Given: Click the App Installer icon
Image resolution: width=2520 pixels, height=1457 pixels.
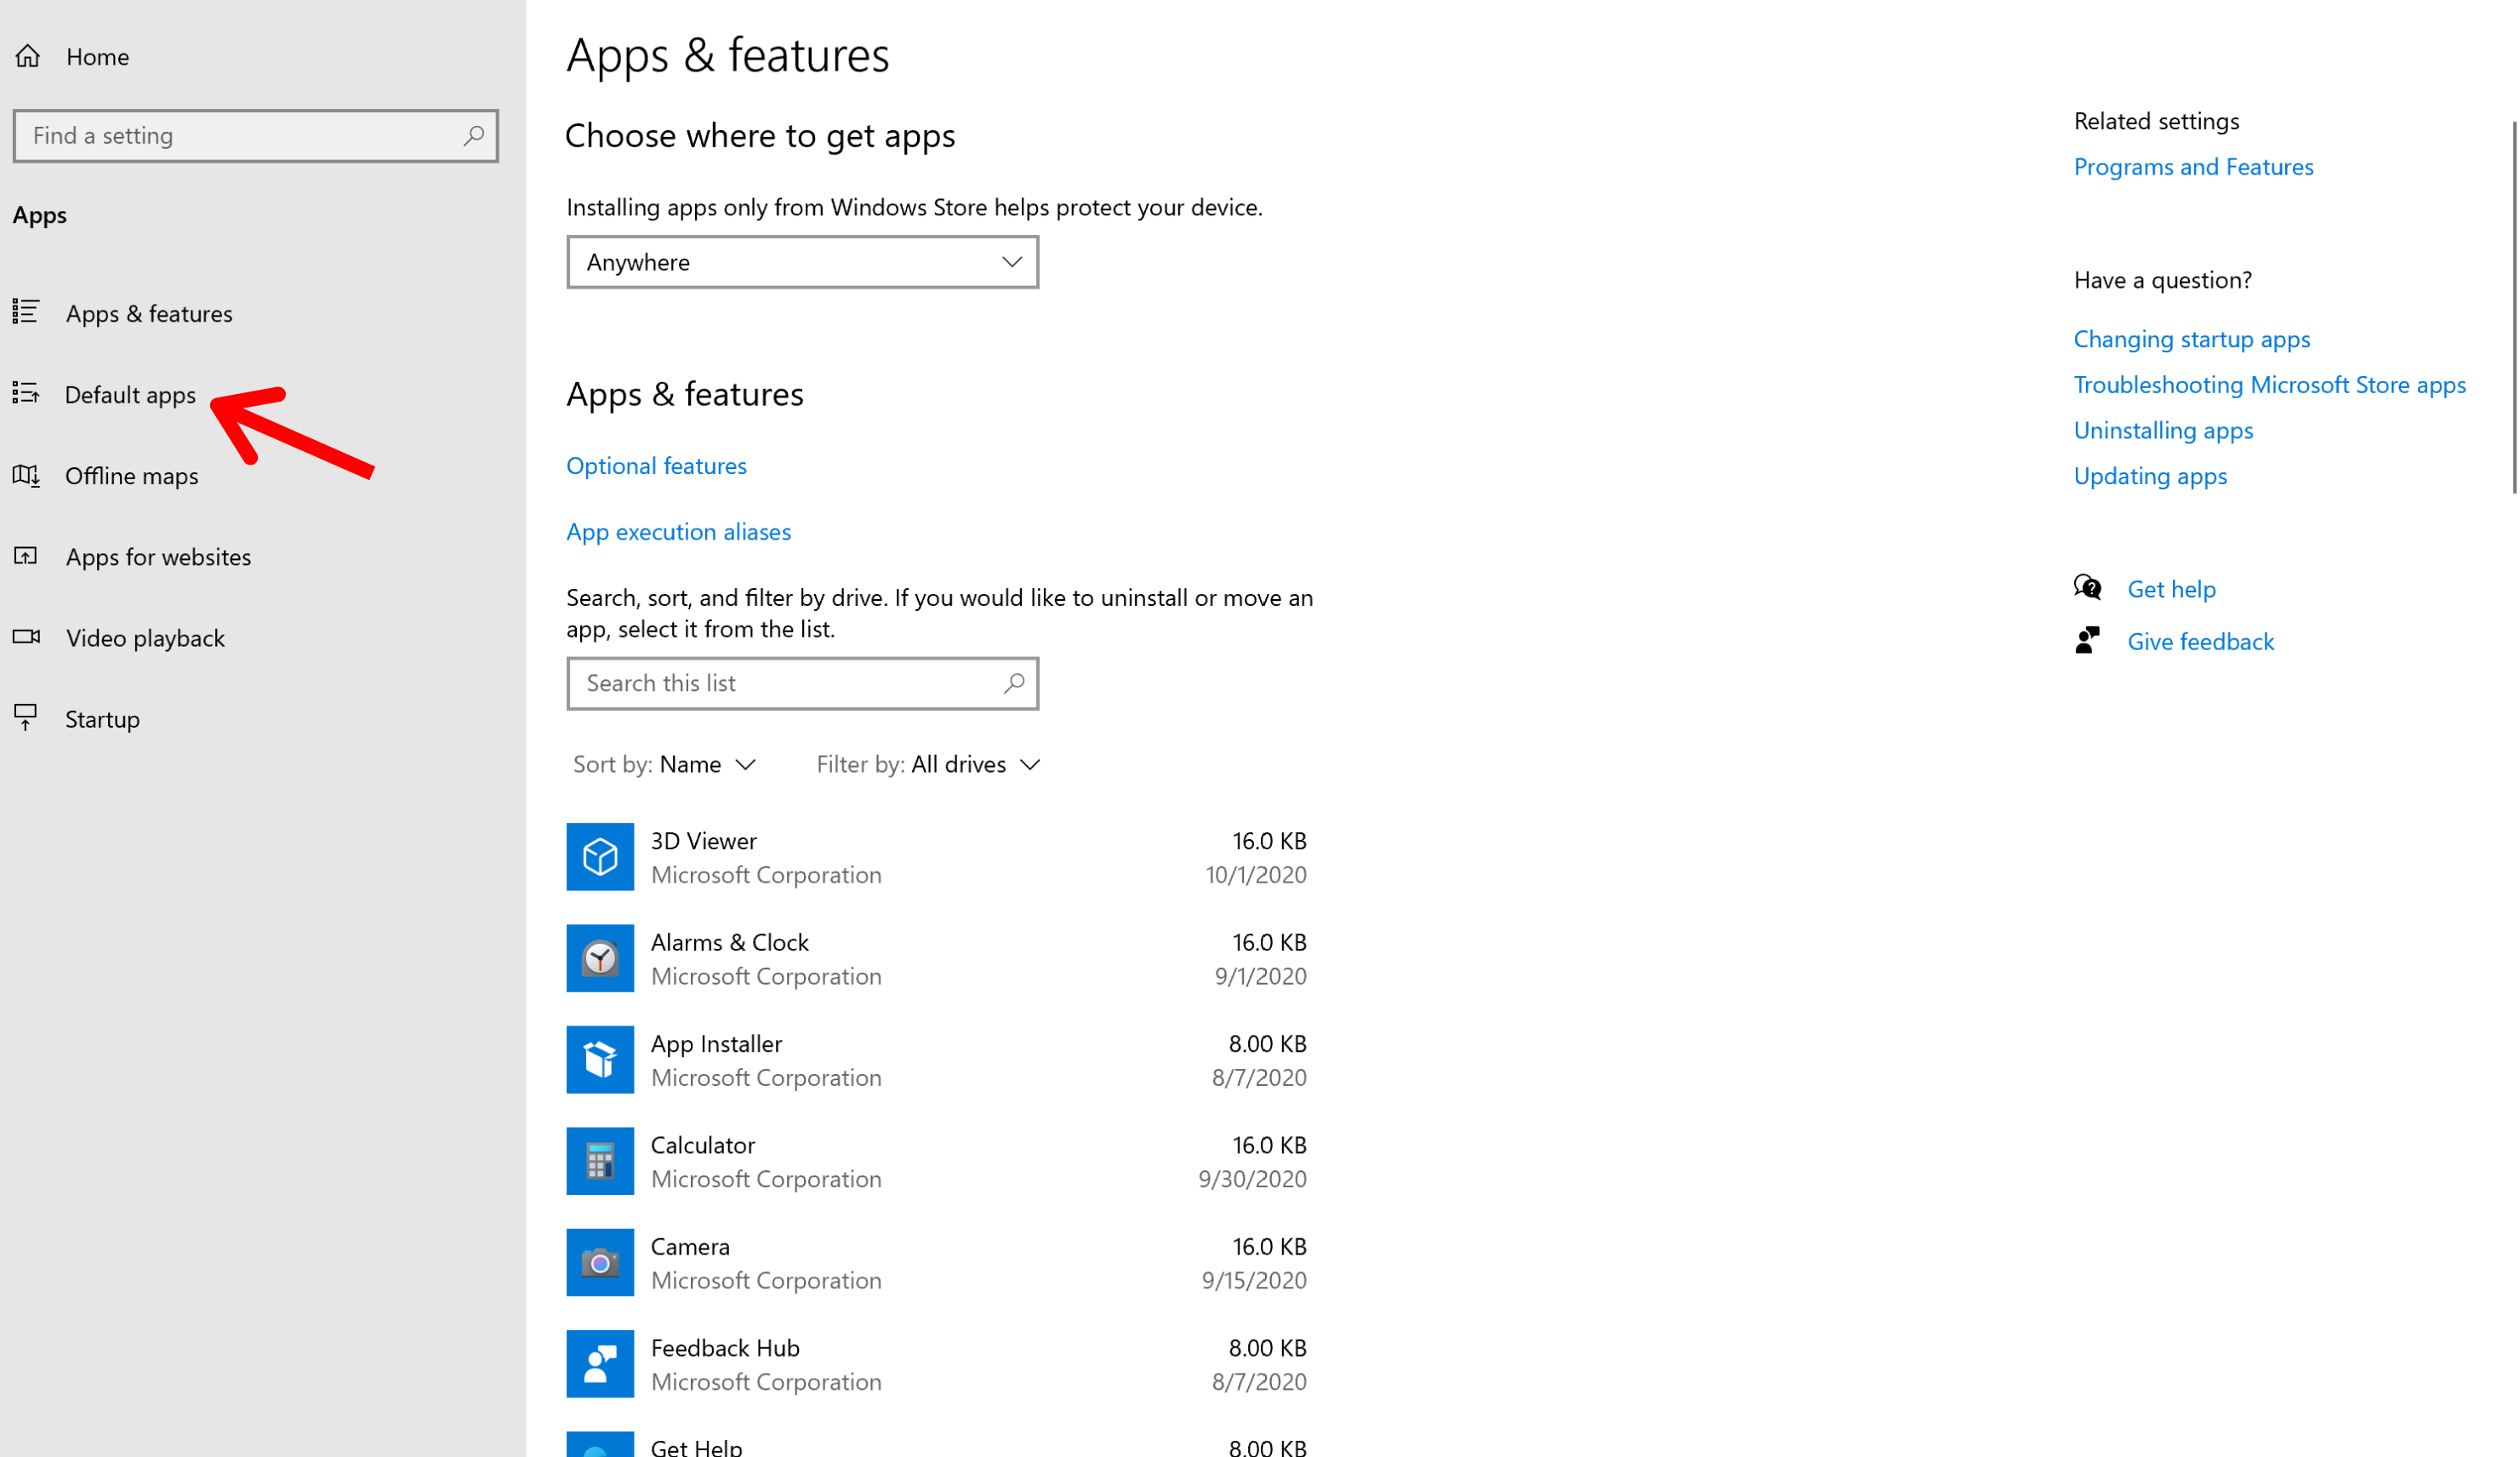Looking at the screenshot, I should click(x=600, y=1060).
